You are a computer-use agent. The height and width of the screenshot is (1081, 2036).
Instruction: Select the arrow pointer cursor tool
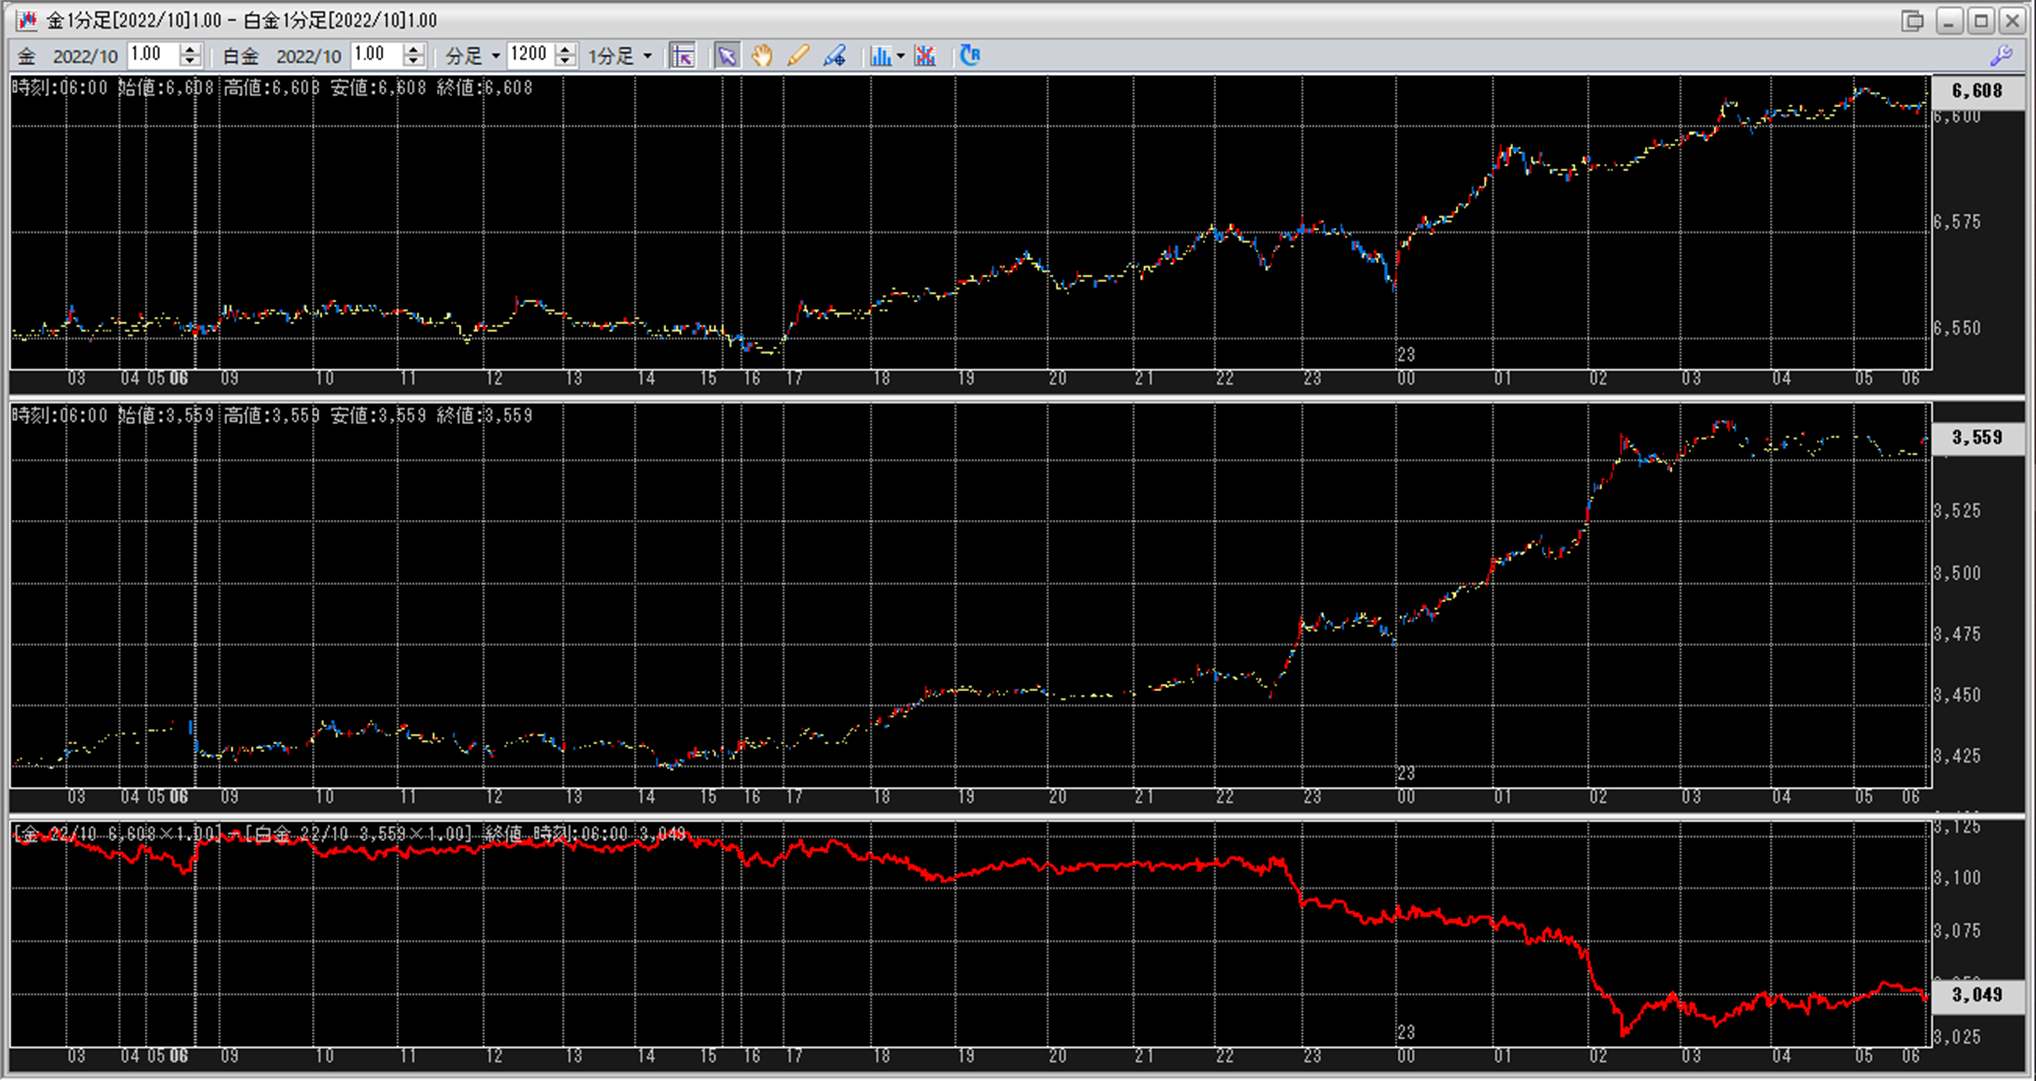(727, 56)
